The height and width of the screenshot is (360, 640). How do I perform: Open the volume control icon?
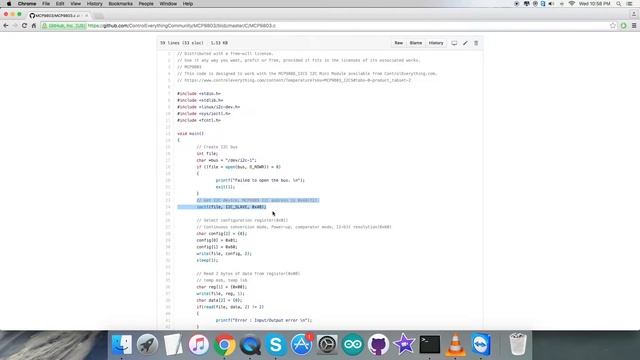(x=551, y=4)
